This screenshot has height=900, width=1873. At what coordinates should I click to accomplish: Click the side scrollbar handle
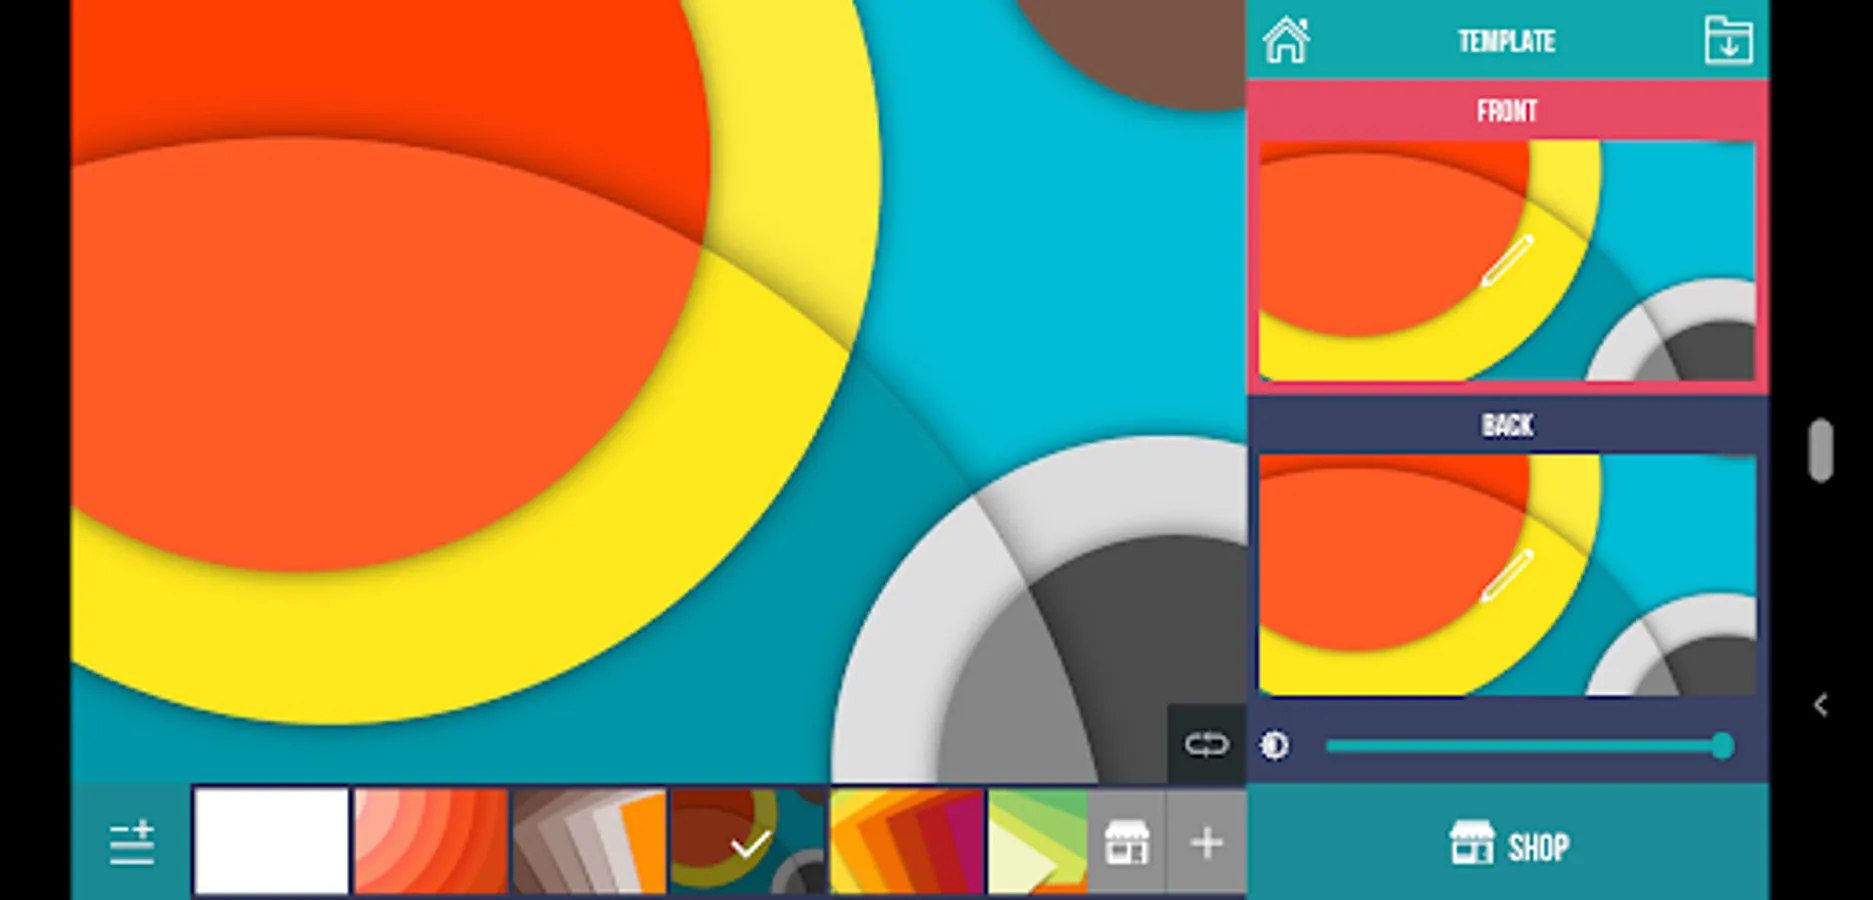click(1821, 450)
